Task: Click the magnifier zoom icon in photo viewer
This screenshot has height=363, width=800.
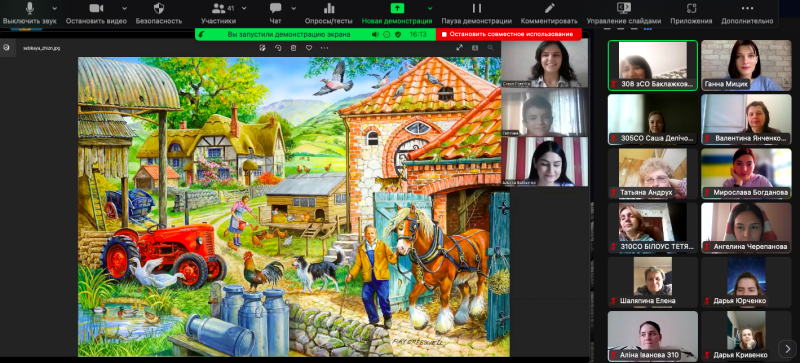Action: pos(490,47)
